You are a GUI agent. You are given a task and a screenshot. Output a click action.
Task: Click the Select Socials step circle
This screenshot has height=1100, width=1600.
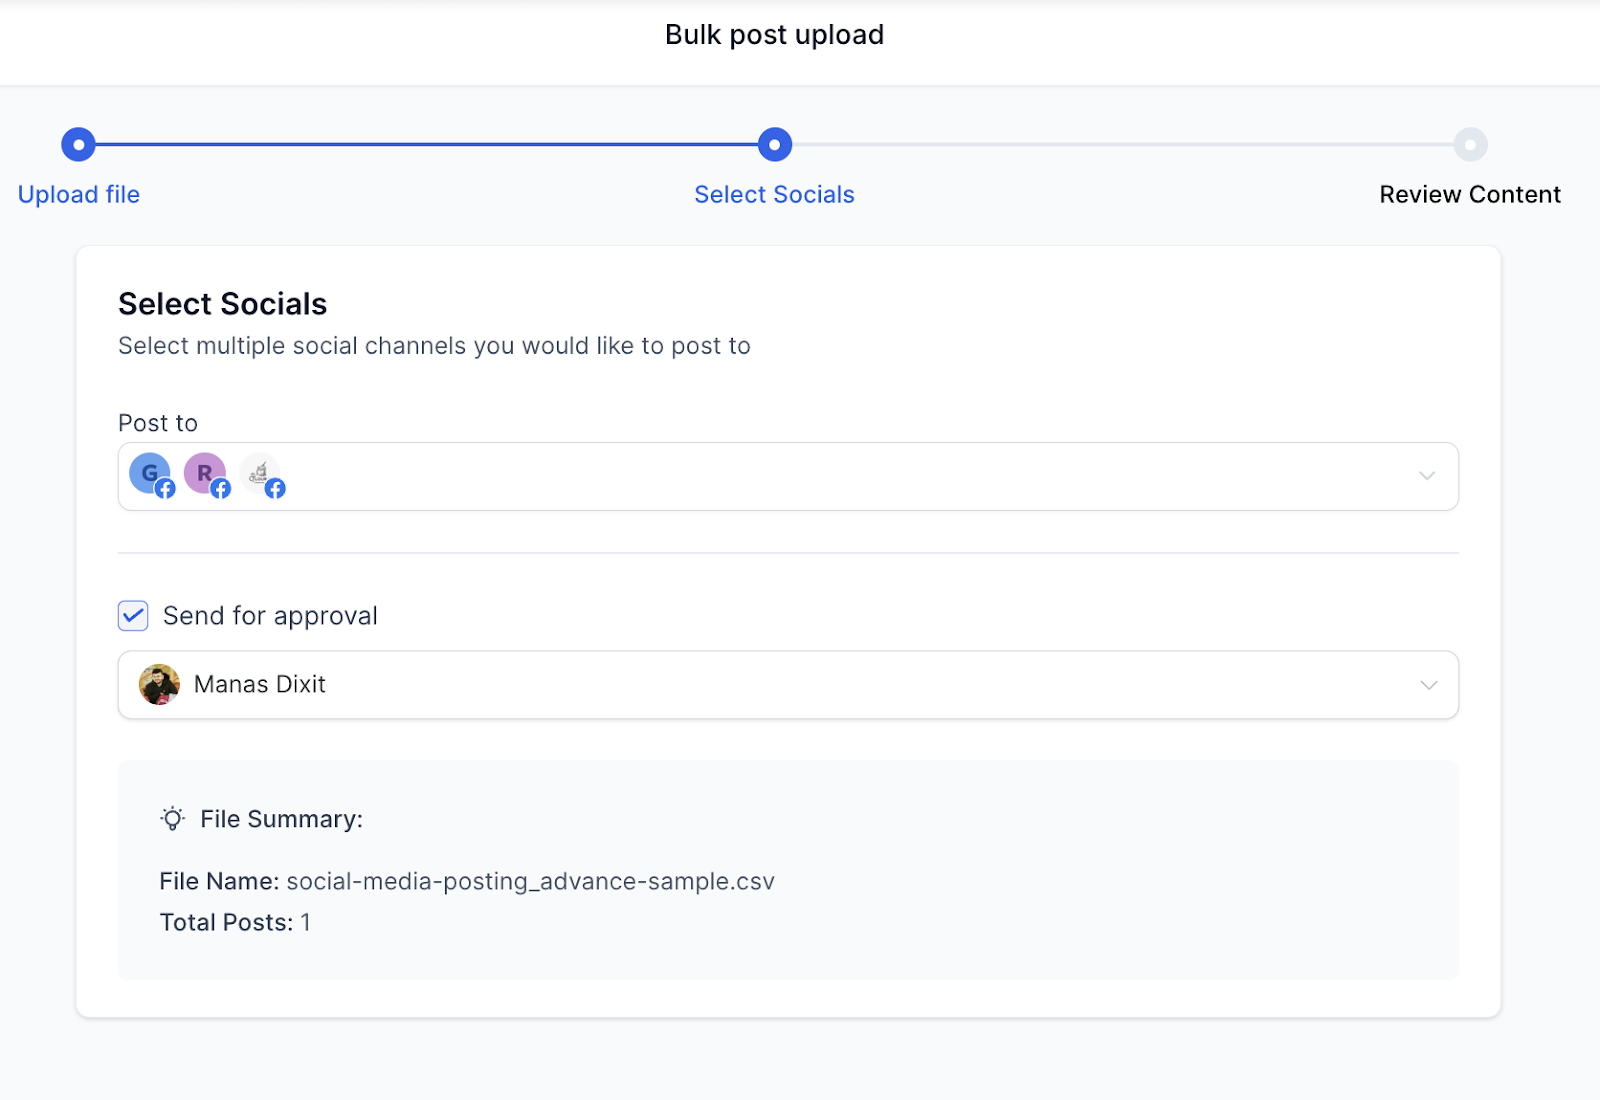click(775, 145)
